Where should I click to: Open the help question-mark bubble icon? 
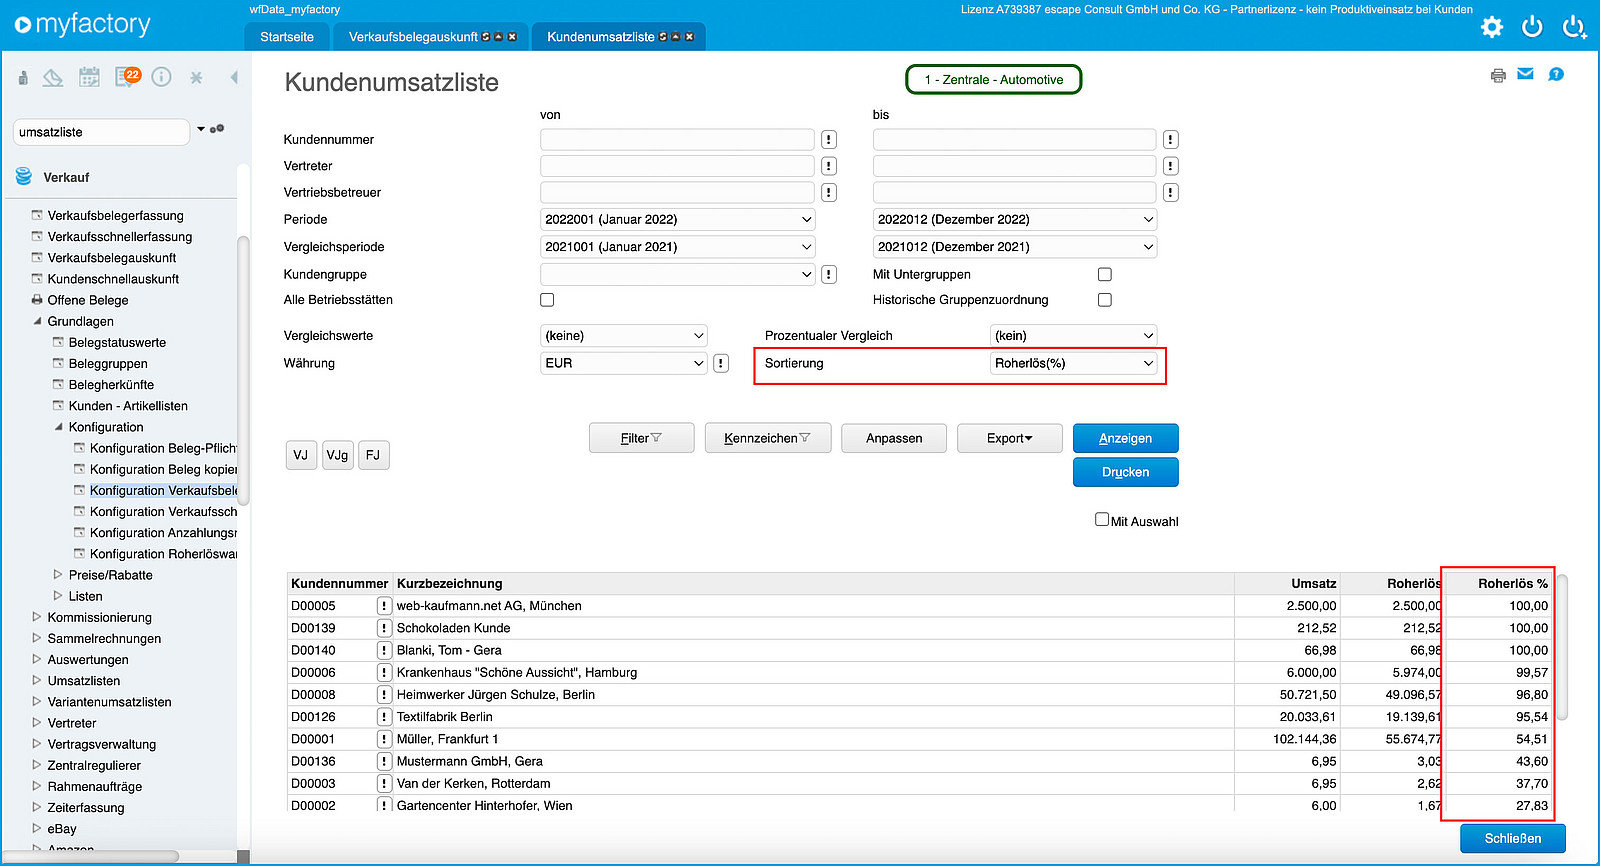(x=1556, y=74)
